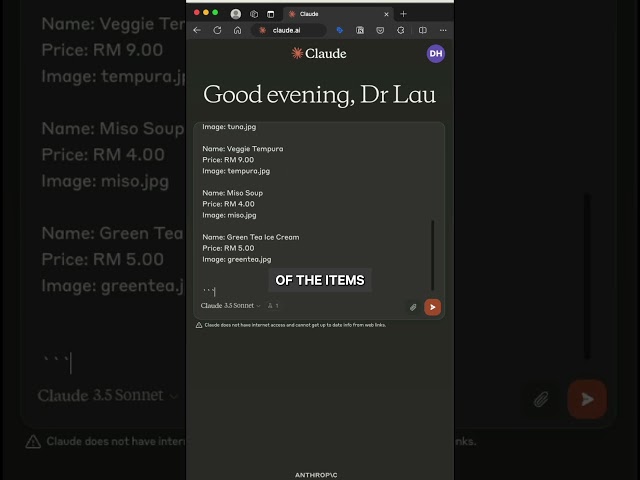Viewport: 640px width, 480px height.
Task: Open the browser profile avatar icon
Action: (236, 14)
